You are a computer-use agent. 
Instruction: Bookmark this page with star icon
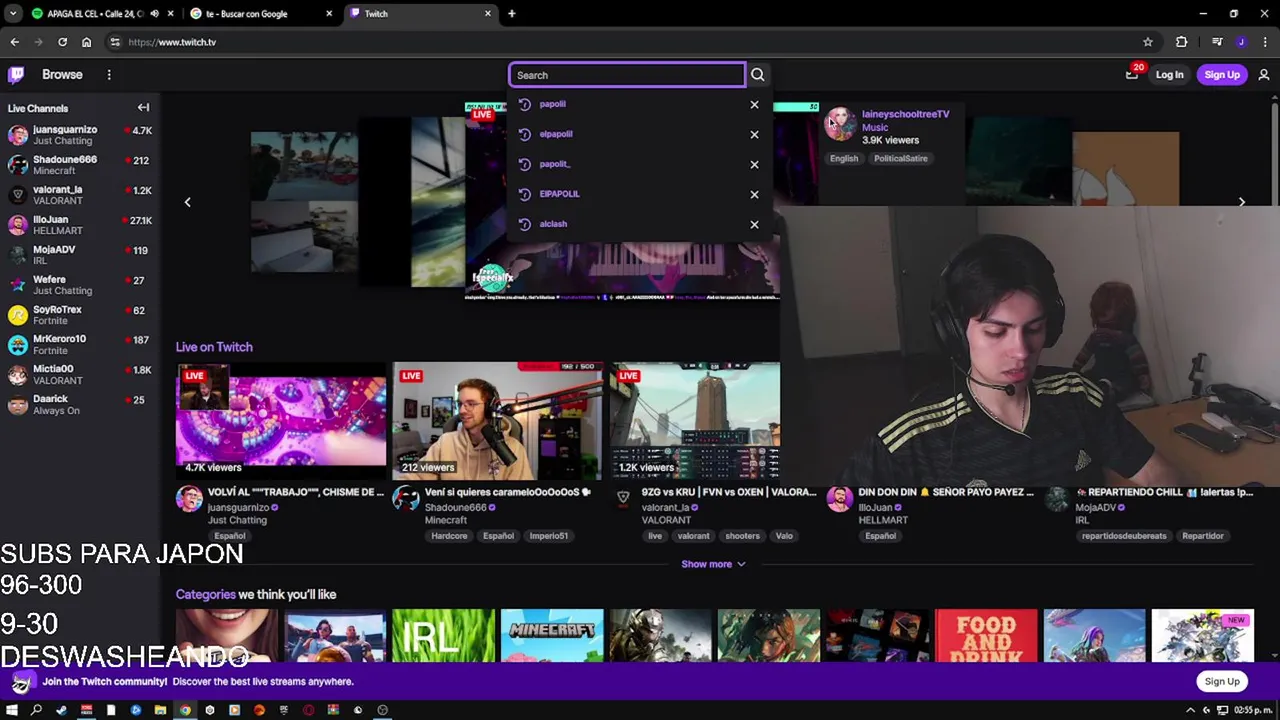[1148, 42]
